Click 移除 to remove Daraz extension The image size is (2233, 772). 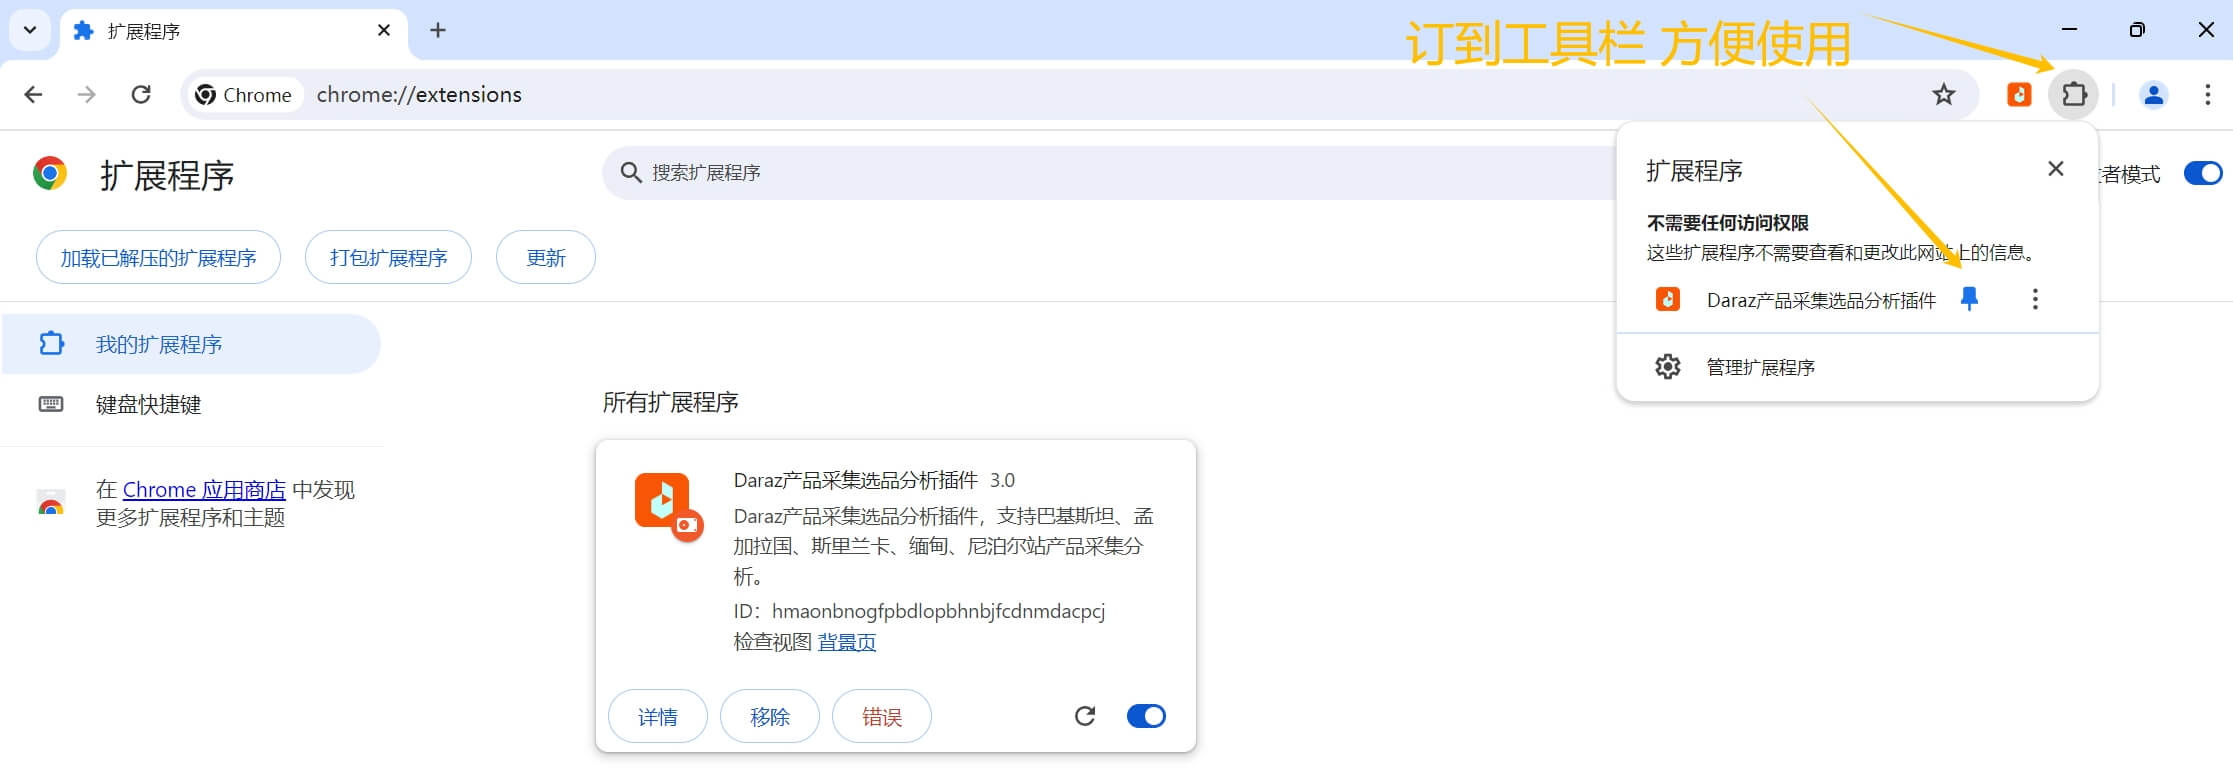pyautogui.click(x=770, y=716)
